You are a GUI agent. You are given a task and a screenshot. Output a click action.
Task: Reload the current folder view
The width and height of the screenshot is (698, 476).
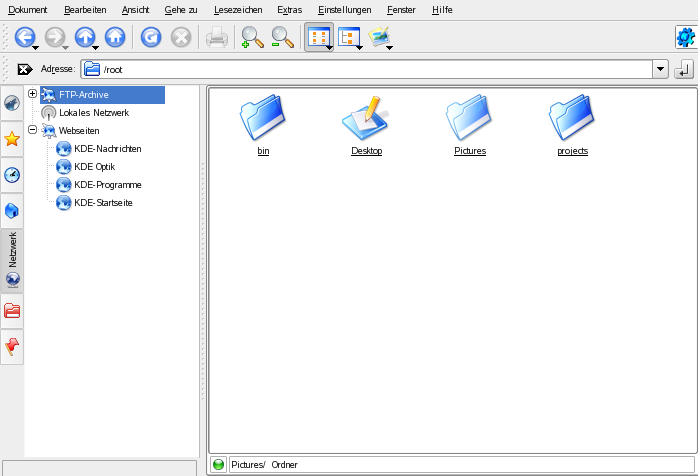point(151,38)
